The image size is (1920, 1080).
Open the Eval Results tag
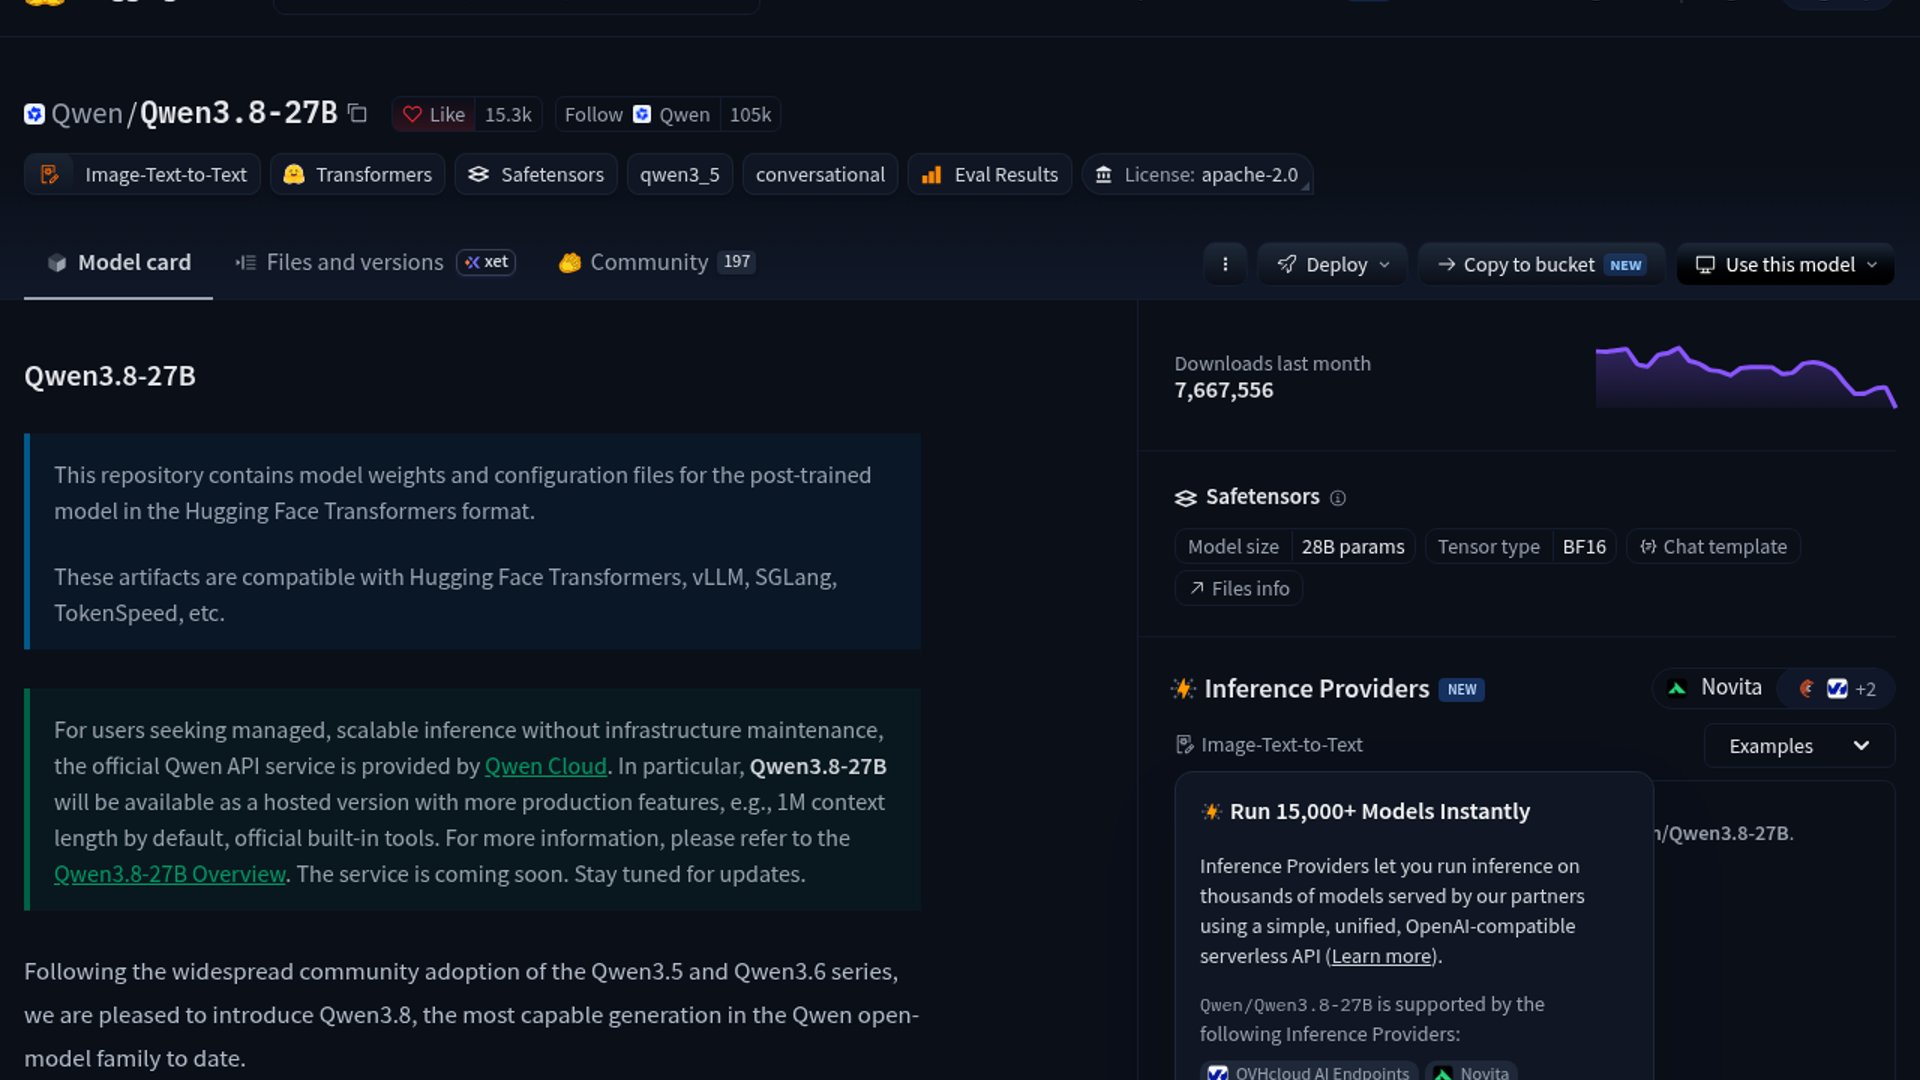point(990,175)
